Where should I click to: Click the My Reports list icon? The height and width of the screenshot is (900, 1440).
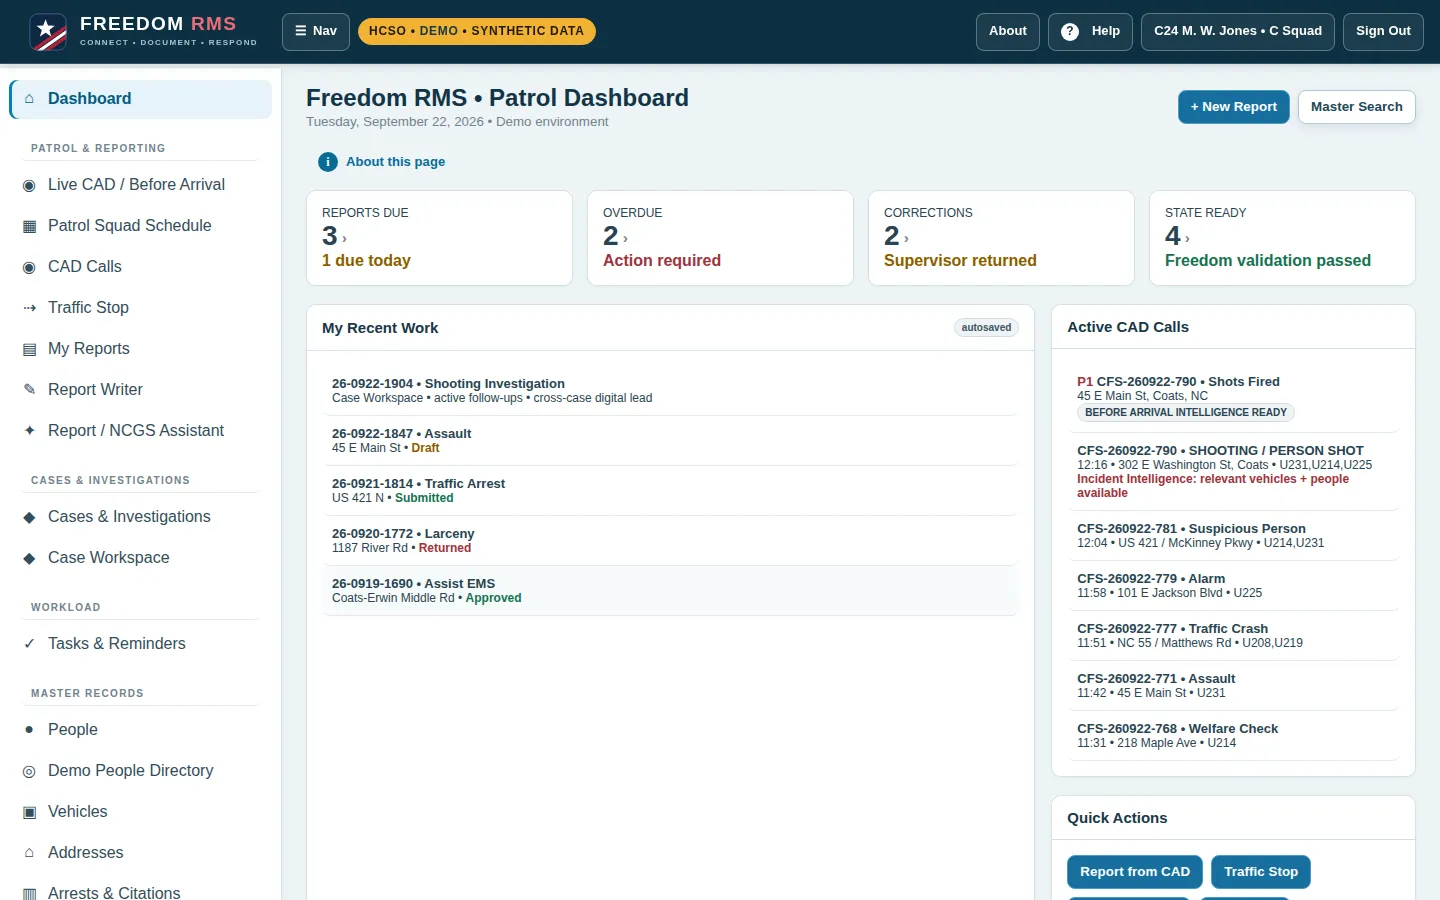tap(29, 349)
